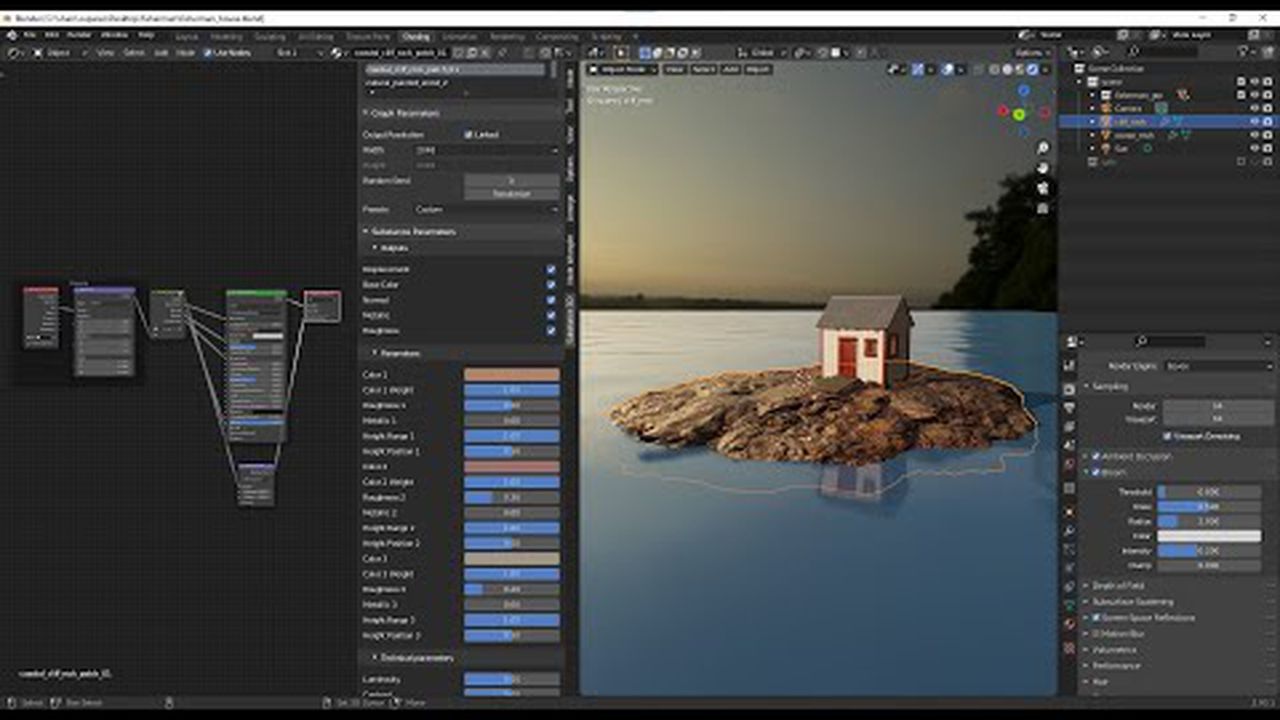The image size is (1280, 720).
Task: Click the Color 1 swatch
Action: coord(512,372)
